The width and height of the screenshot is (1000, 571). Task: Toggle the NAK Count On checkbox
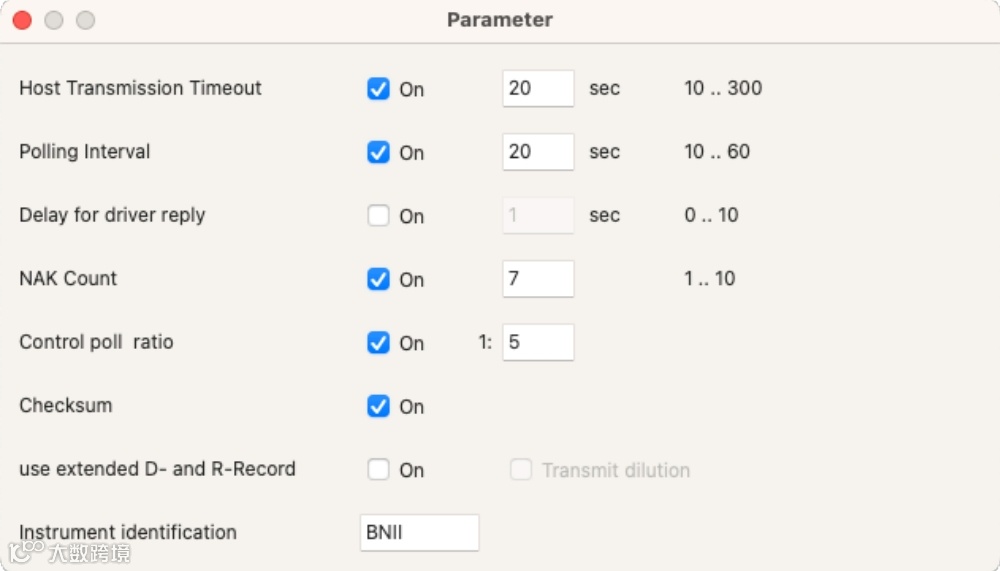(x=378, y=279)
